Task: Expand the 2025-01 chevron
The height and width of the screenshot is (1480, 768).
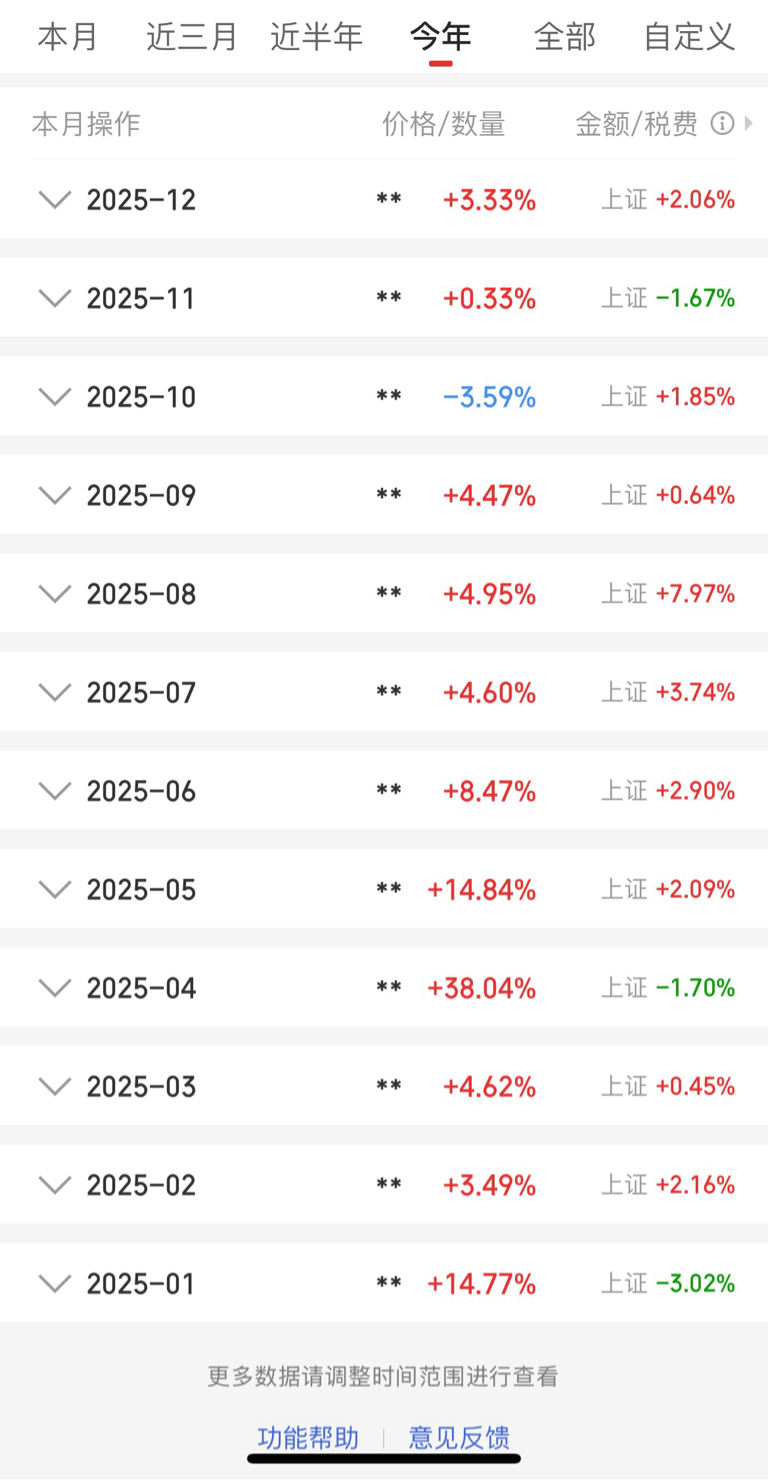Action: (x=54, y=1283)
